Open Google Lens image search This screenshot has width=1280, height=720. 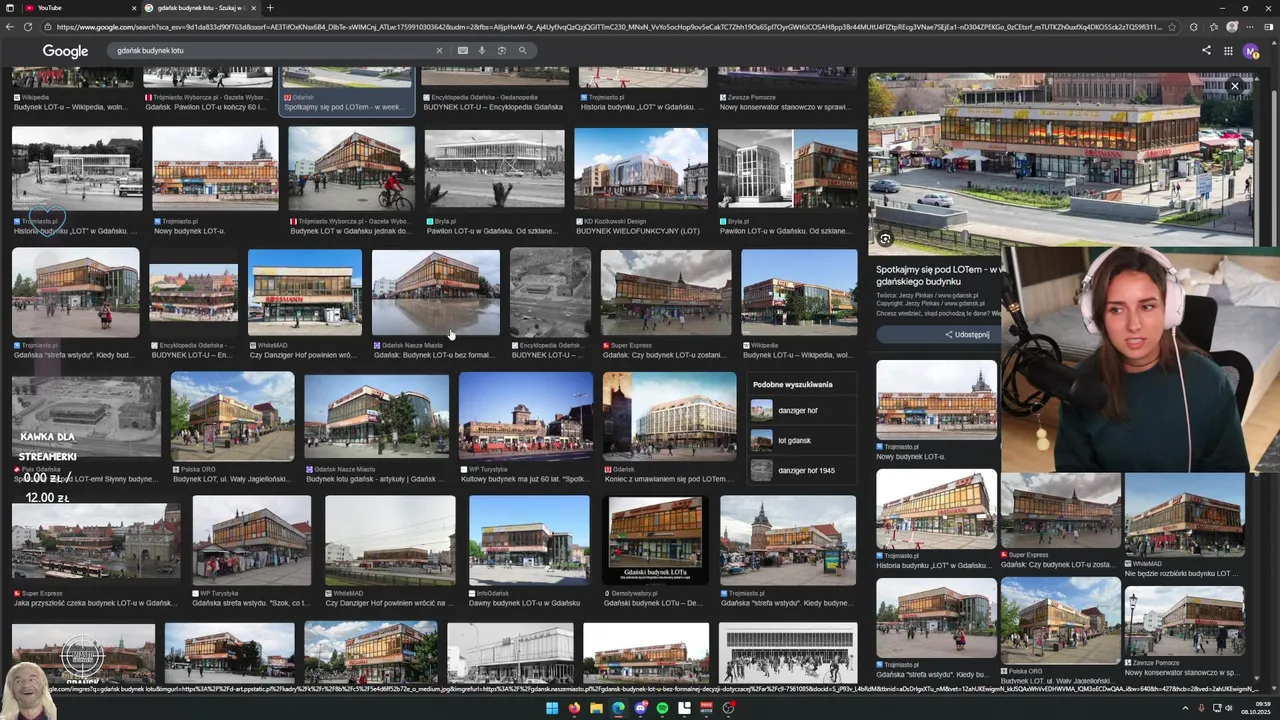(x=501, y=50)
